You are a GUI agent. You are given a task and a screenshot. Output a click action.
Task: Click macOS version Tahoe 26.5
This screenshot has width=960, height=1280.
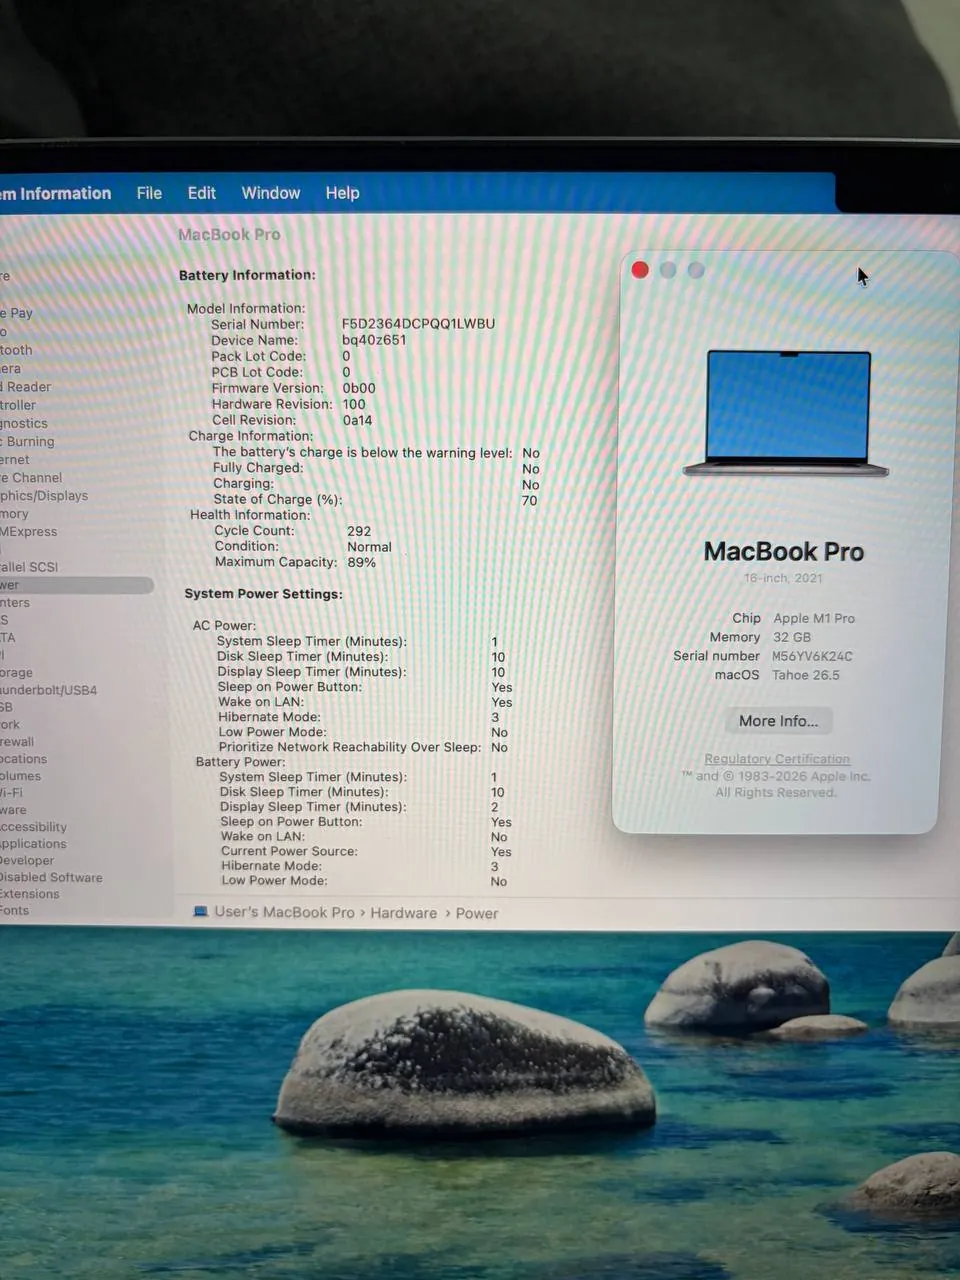806,675
